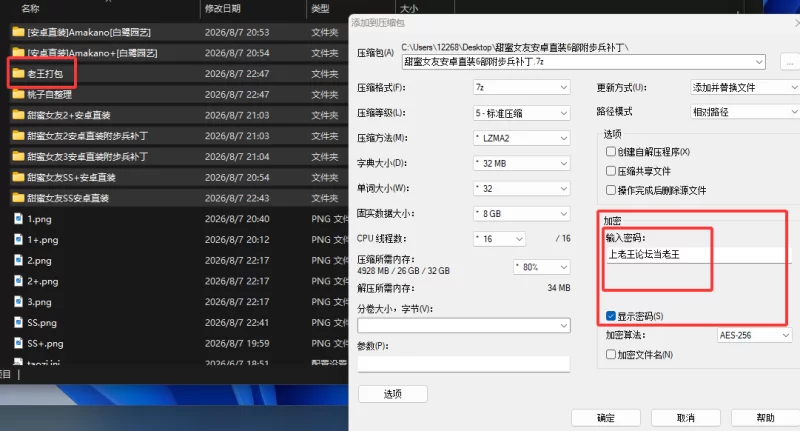
Task: Open the 压缩等级 dropdown showing 标准压缩
Action: pyautogui.click(x=521, y=113)
